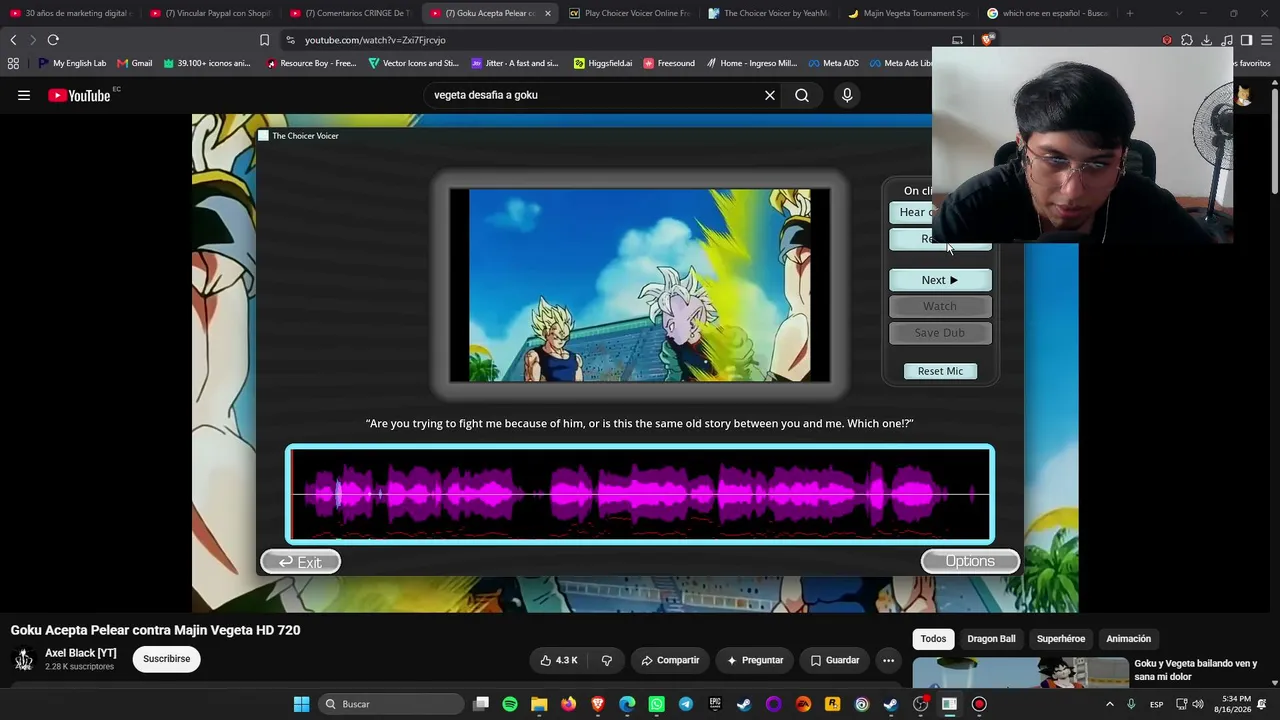Show hidden system tray icons chevron

[x=1109, y=704]
